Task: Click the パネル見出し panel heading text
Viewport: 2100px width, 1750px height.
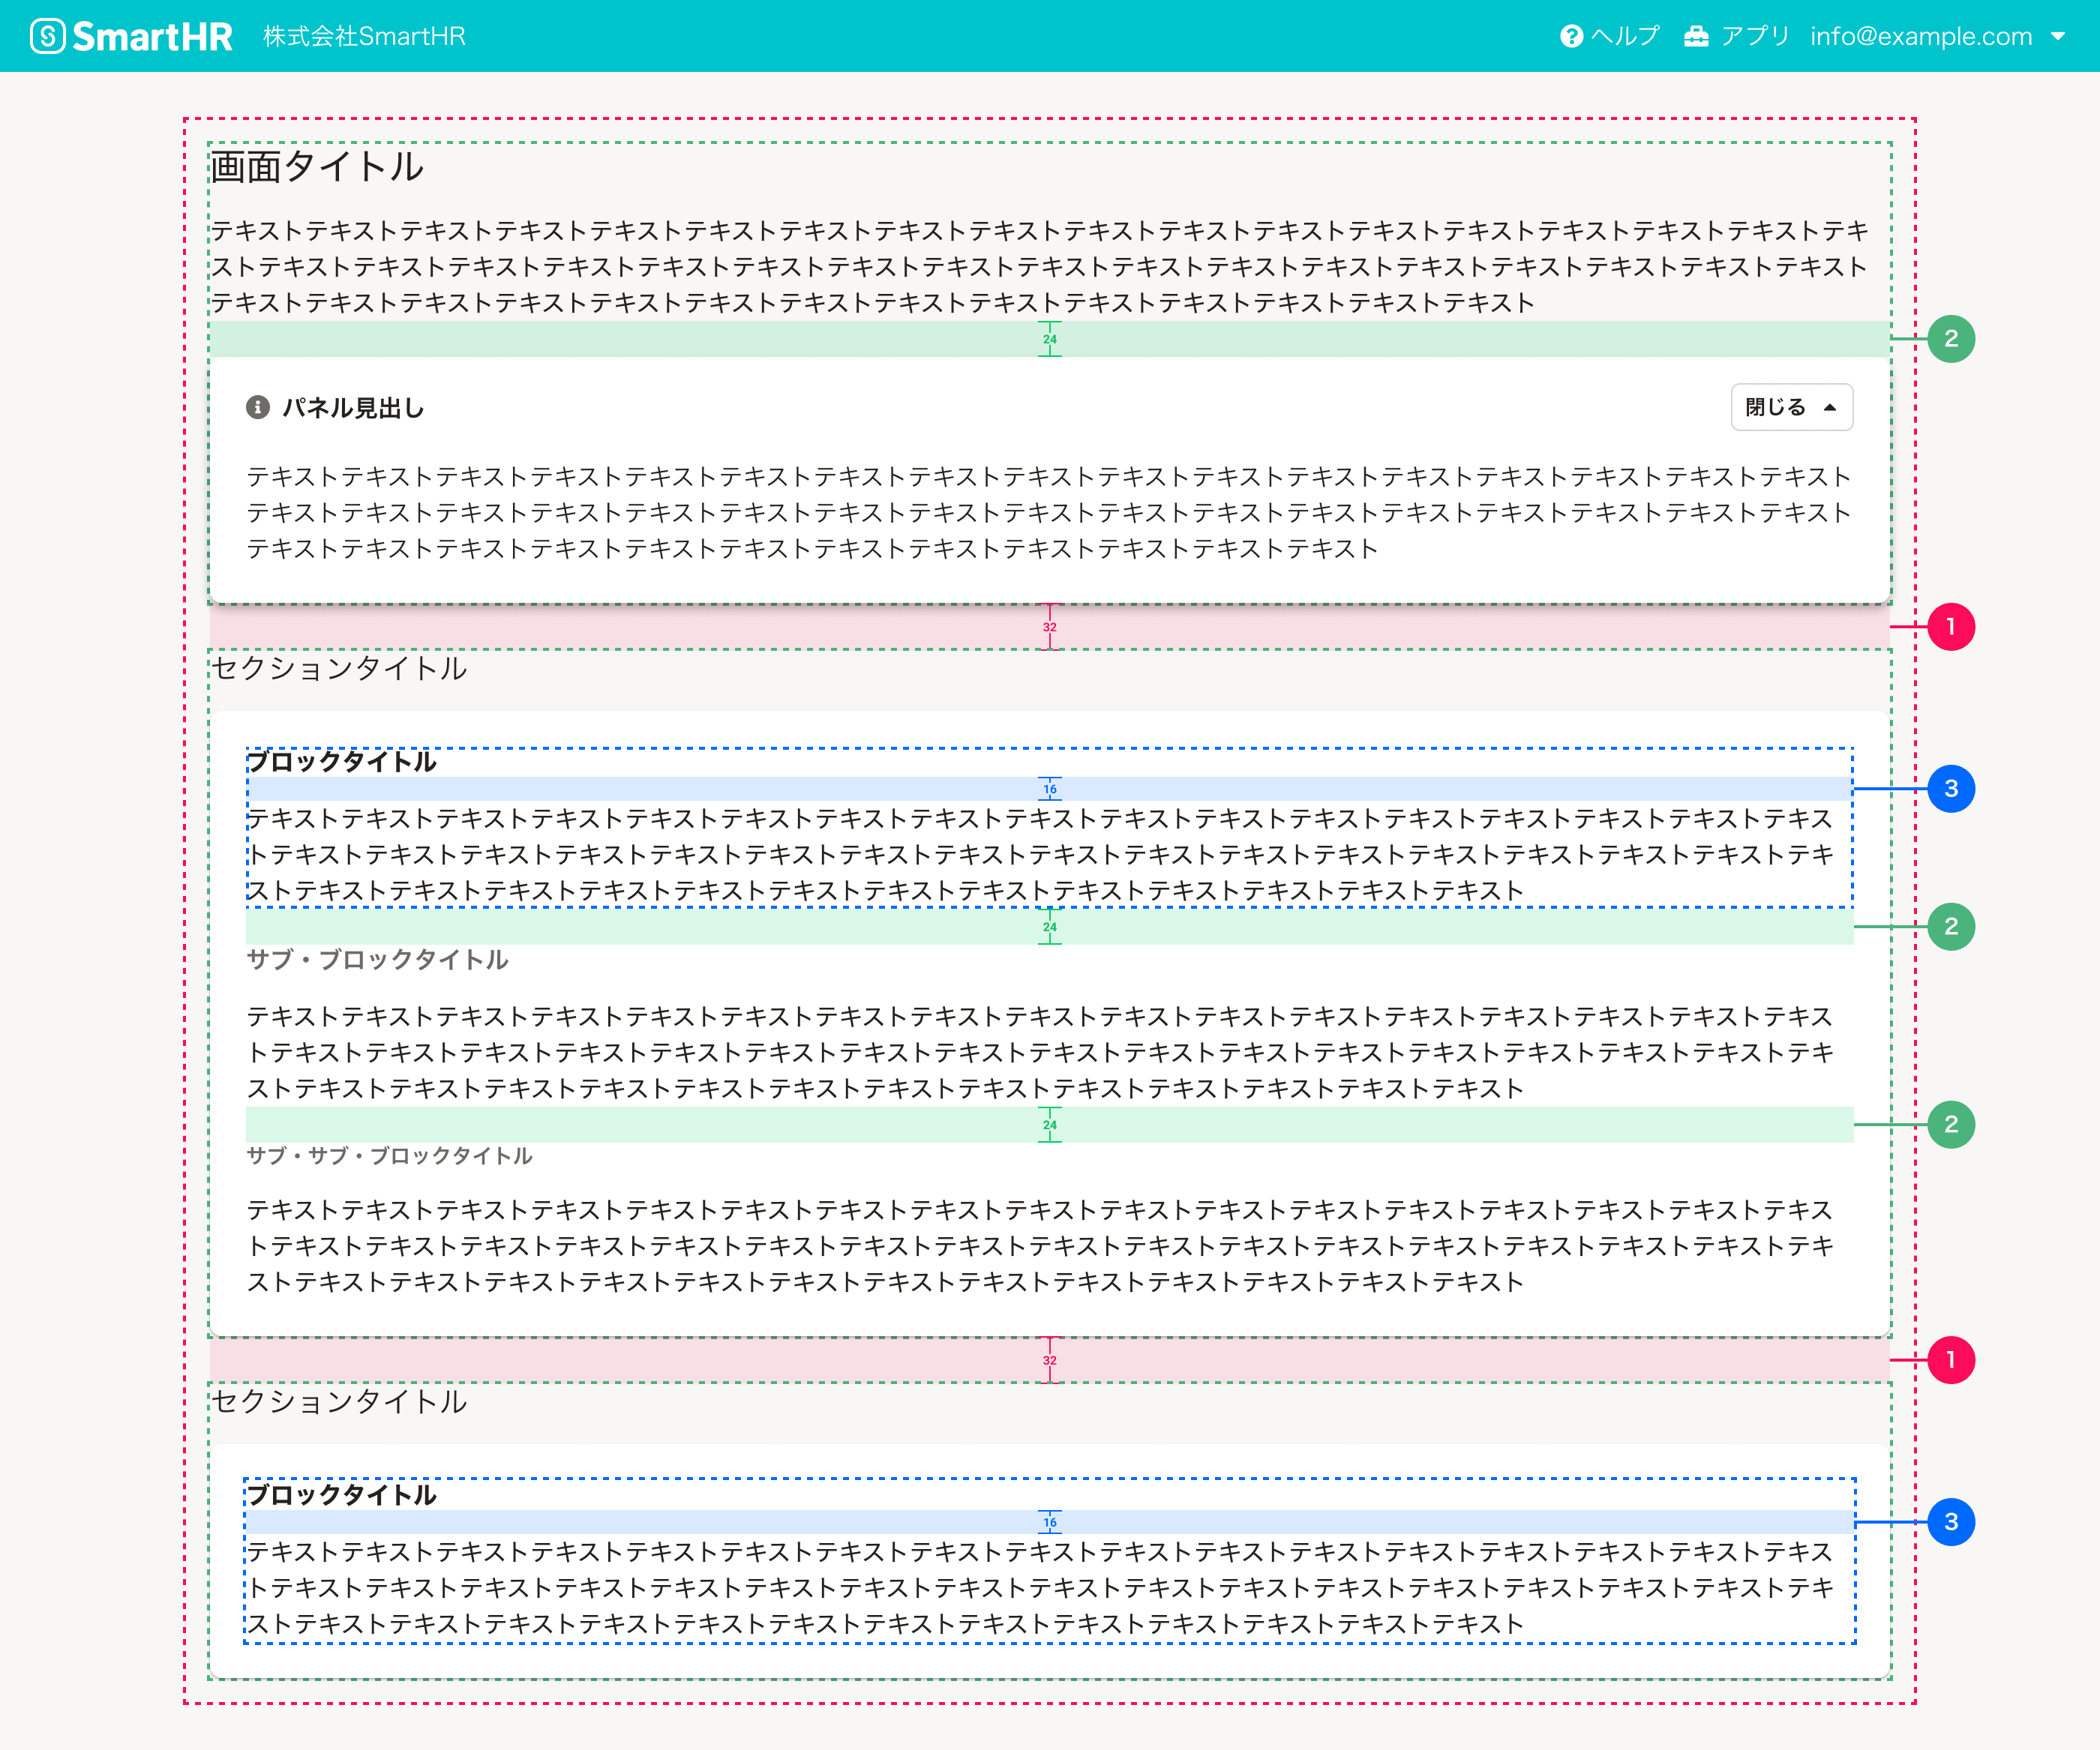Action: pos(353,407)
